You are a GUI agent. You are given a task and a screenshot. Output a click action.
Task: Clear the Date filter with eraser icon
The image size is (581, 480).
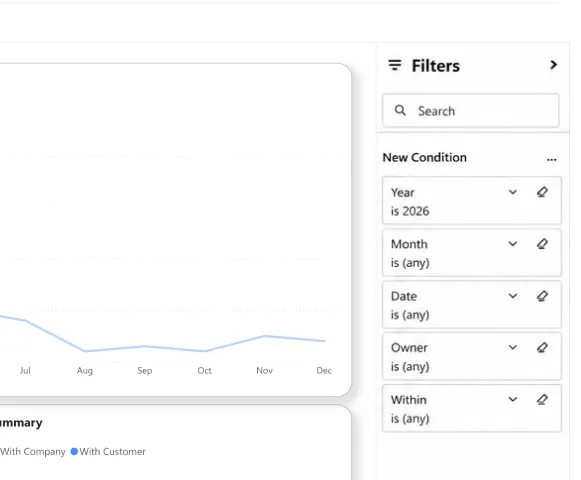coord(542,296)
